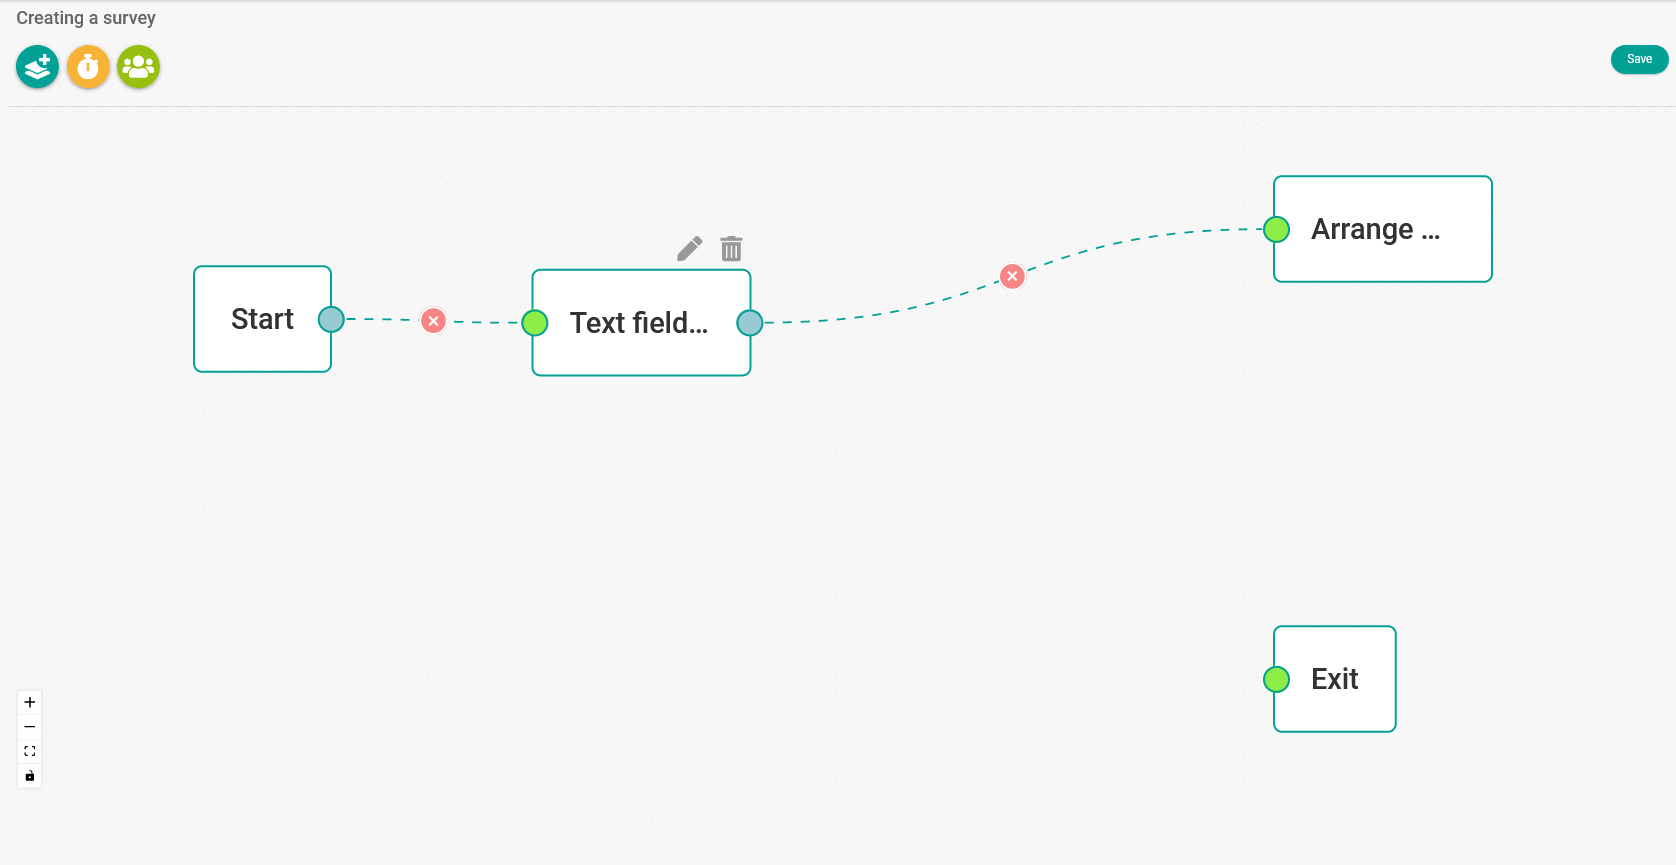This screenshot has height=865, width=1676.
Task: Delete the Text field node via trash icon
Action: pyautogui.click(x=731, y=248)
